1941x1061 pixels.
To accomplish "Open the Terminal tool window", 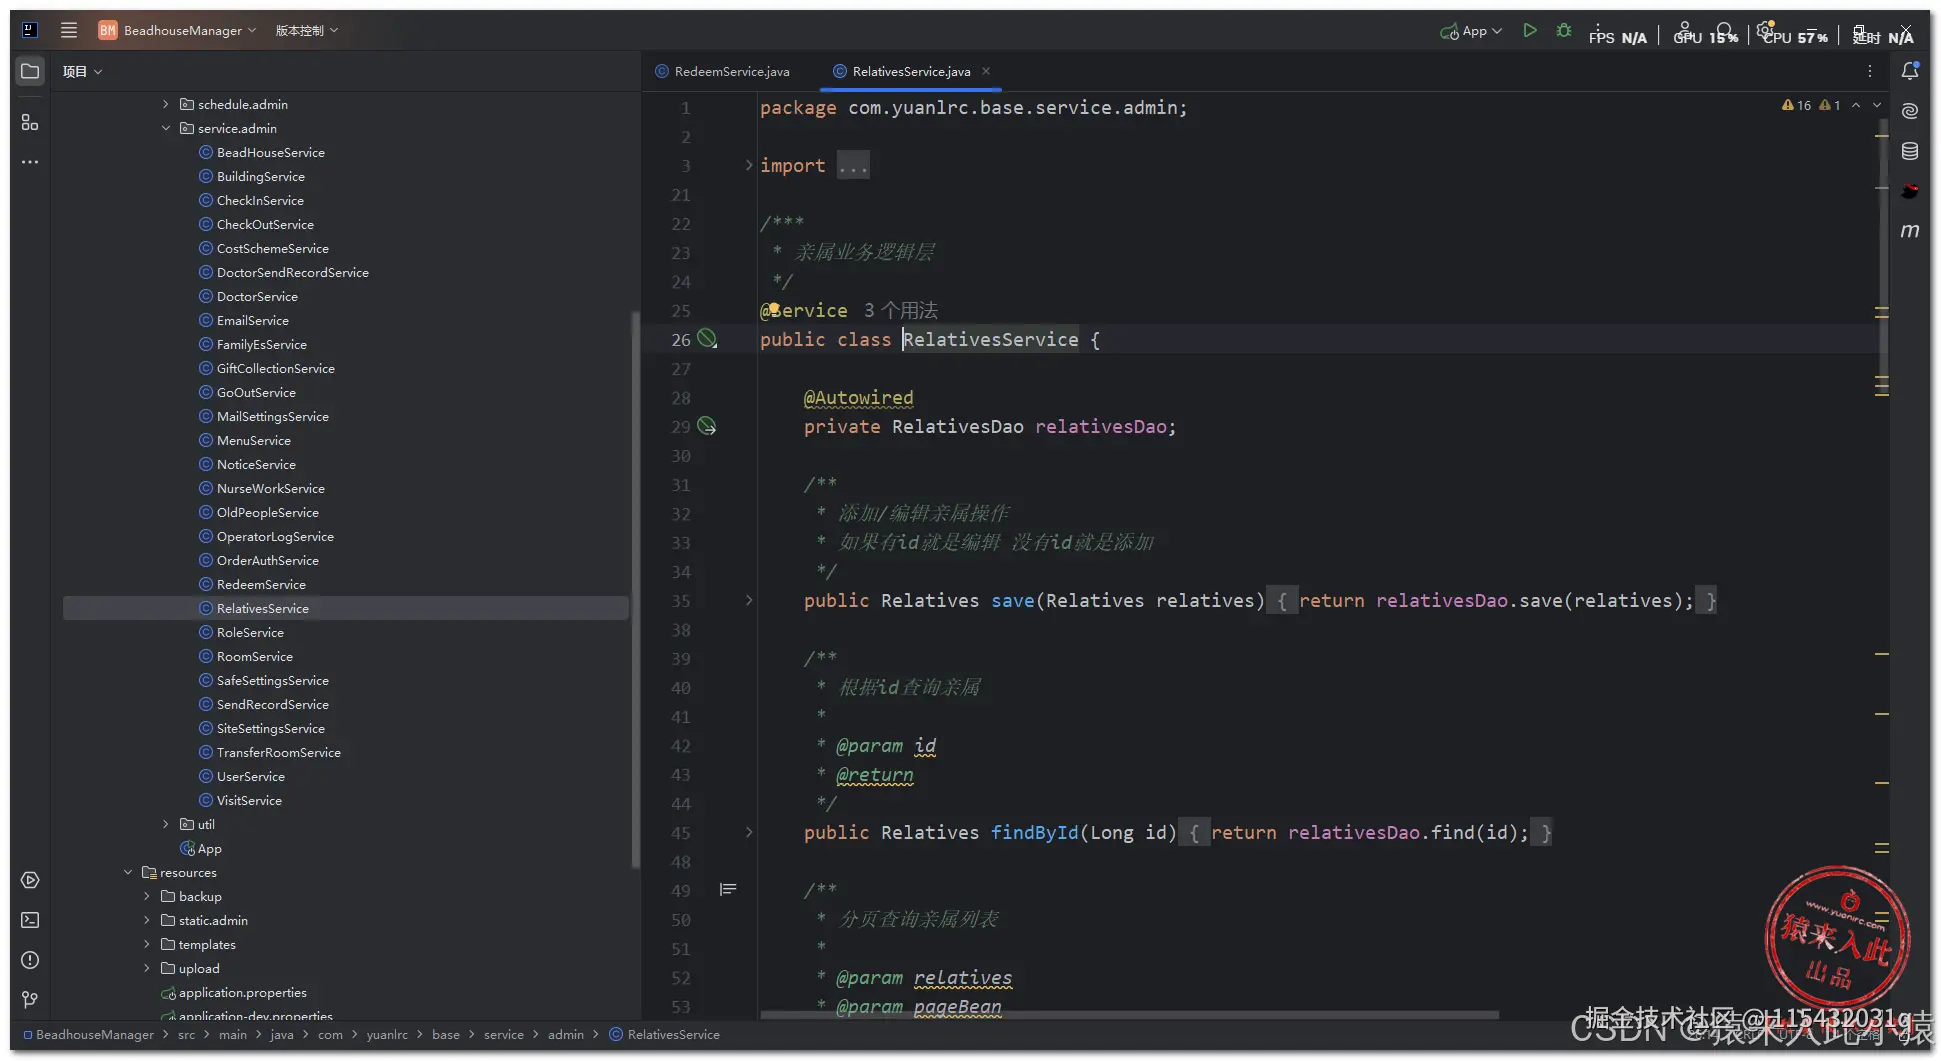I will pos(30,920).
